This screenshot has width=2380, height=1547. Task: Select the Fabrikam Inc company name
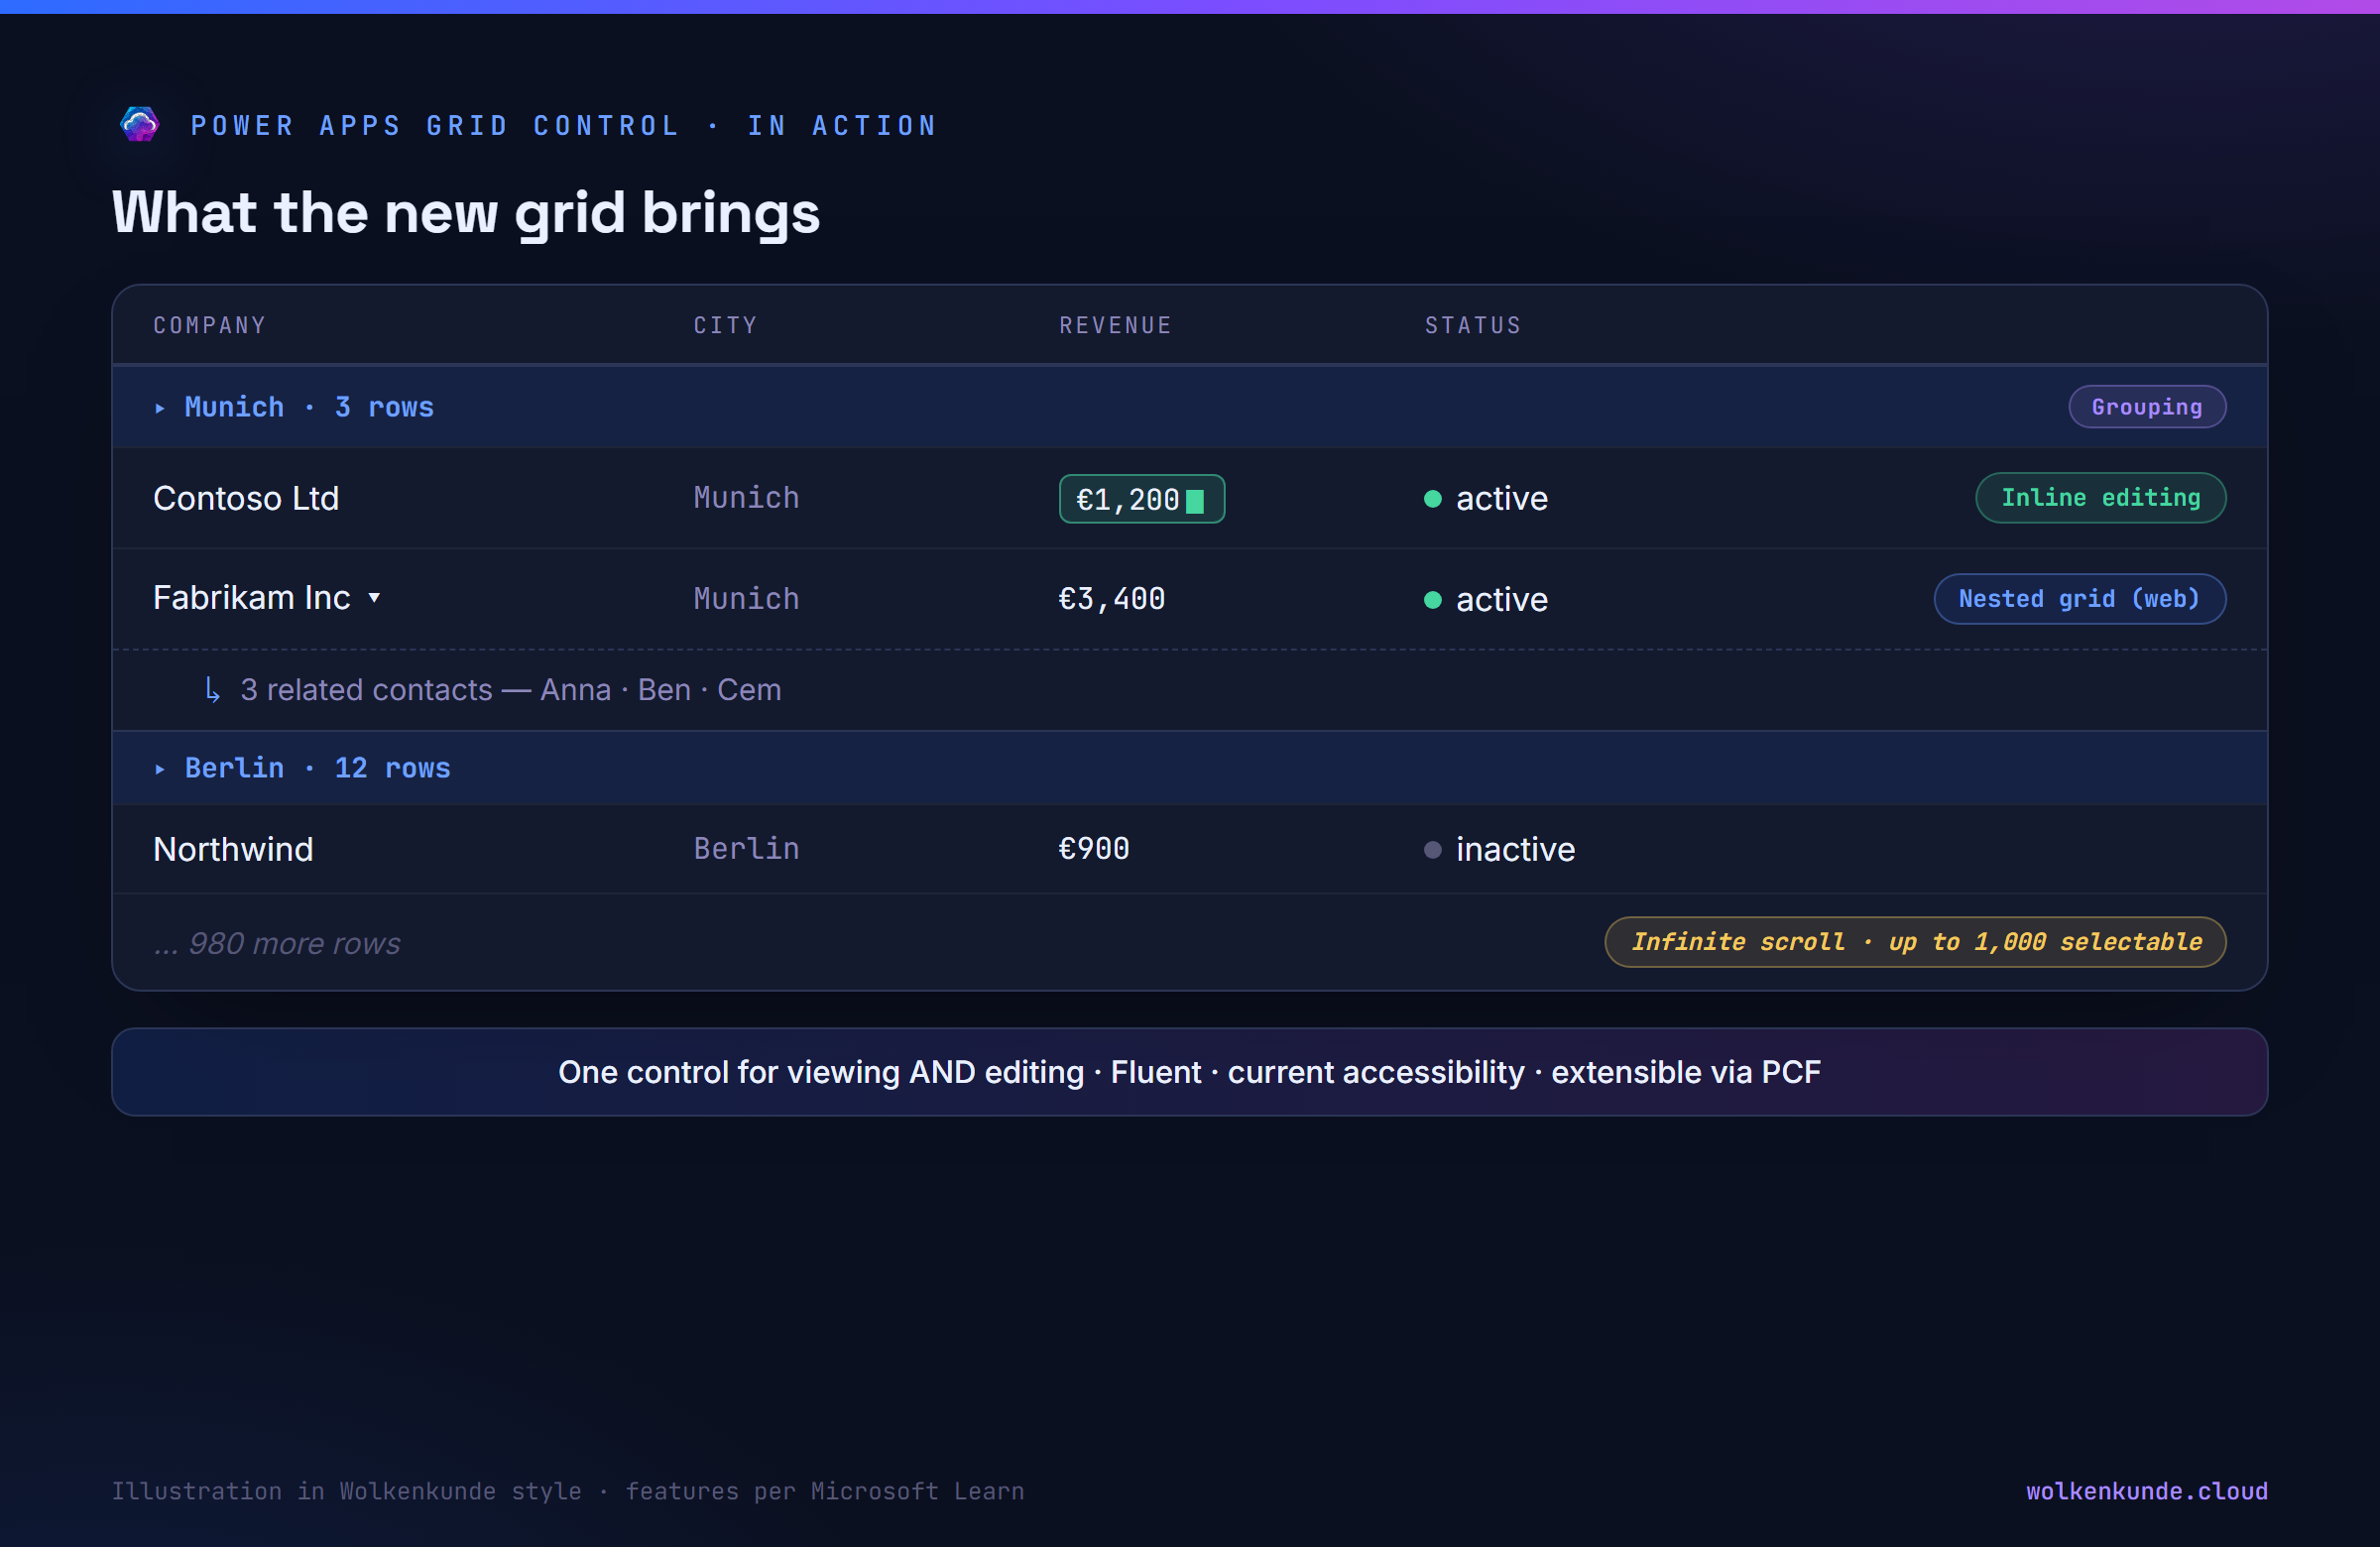click(252, 598)
